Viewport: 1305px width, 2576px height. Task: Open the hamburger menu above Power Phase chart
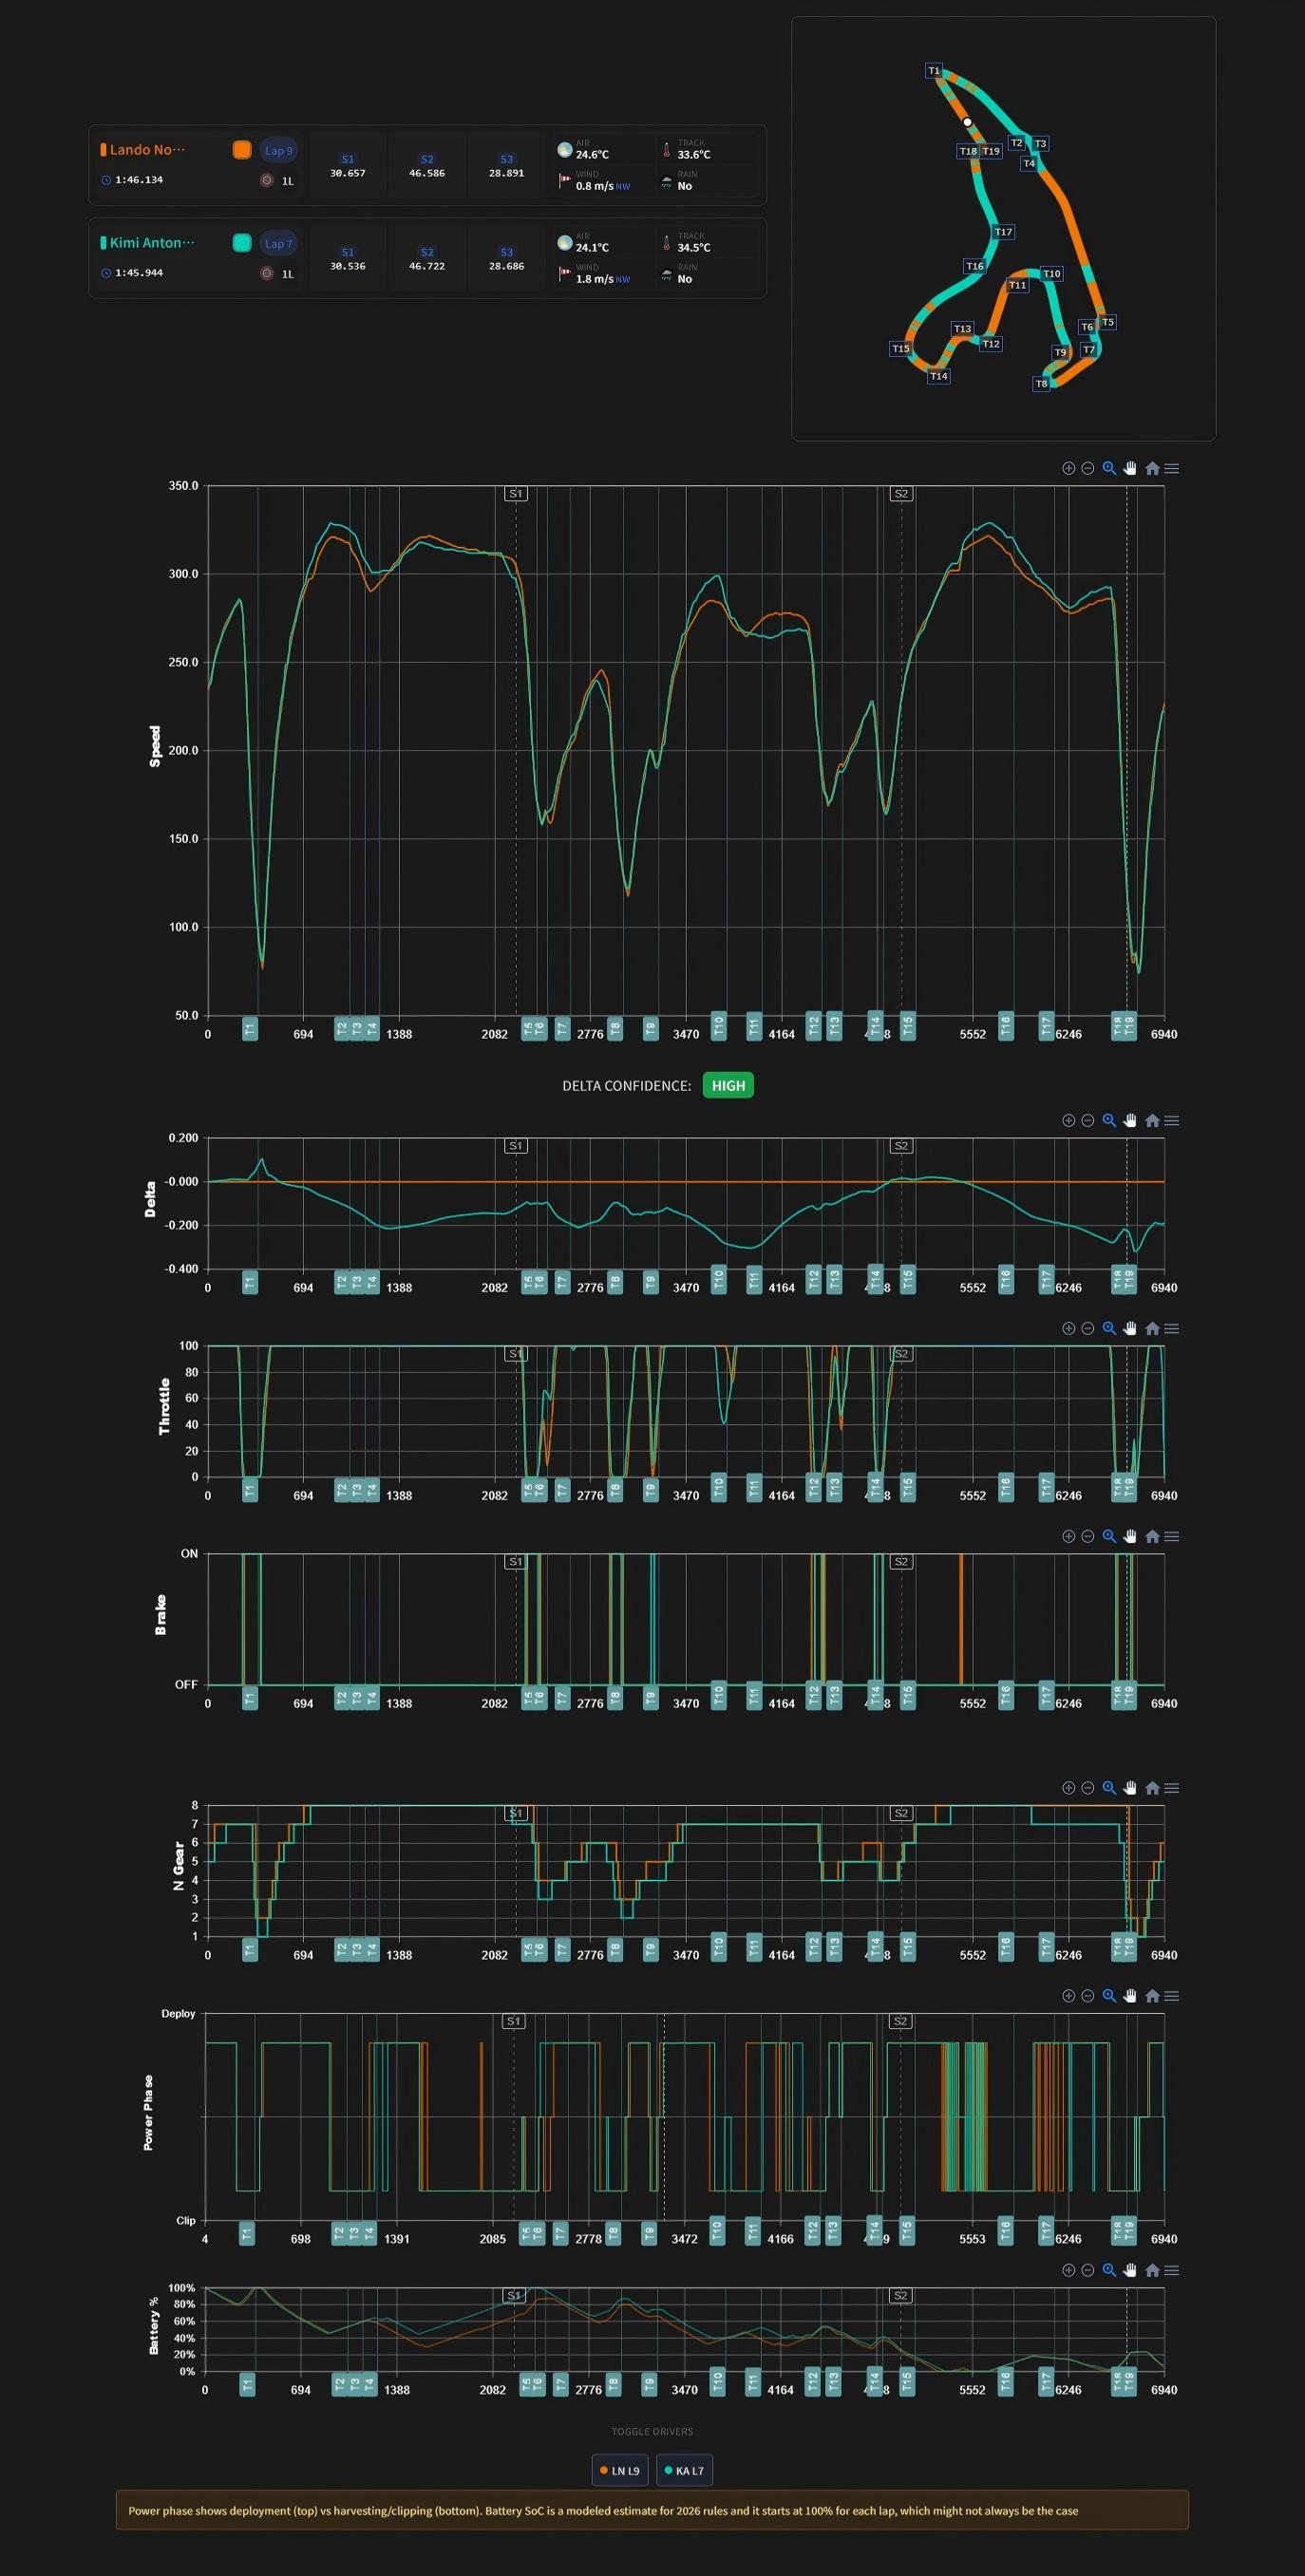point(1172,1996)
